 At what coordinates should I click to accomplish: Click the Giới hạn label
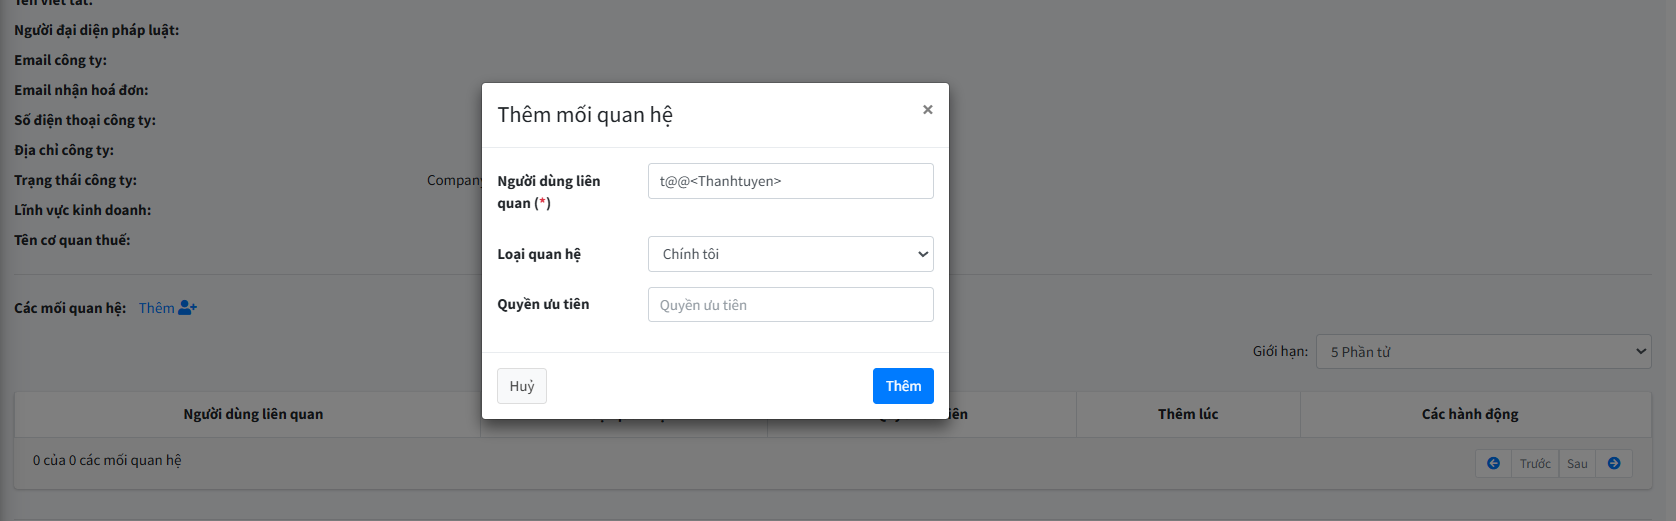click(x=1280, y=352)
